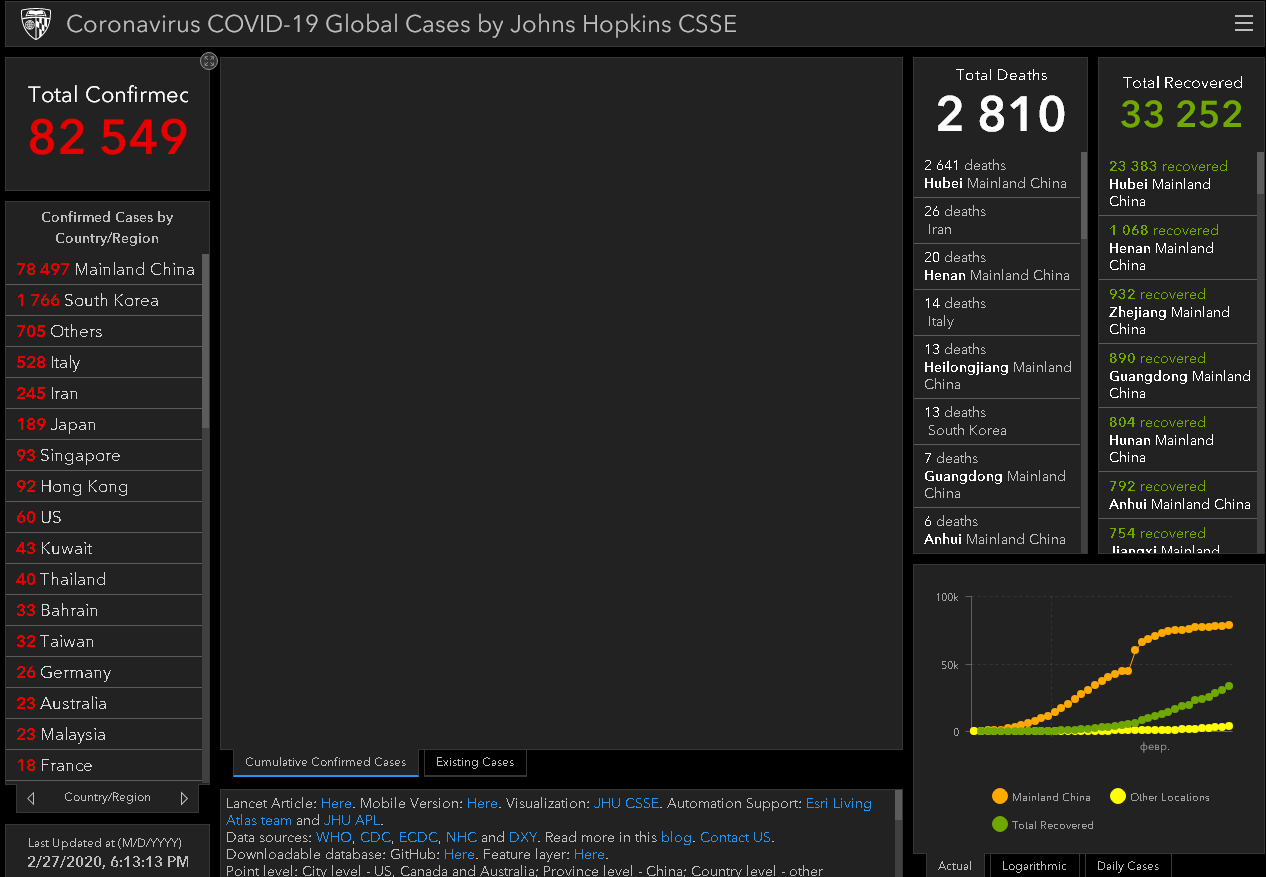The image size is (1266, 877).
Task: Open the Lancet Article 'Here' link
Action: tap(336, 803)
